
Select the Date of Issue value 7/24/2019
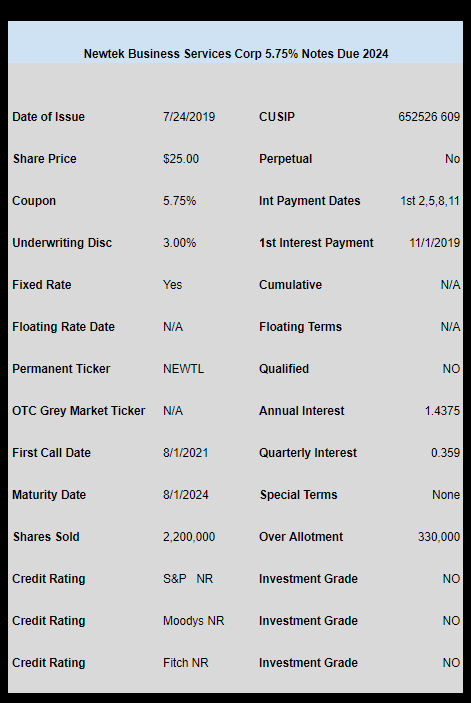pyautogui.click(x=189, y=117)
